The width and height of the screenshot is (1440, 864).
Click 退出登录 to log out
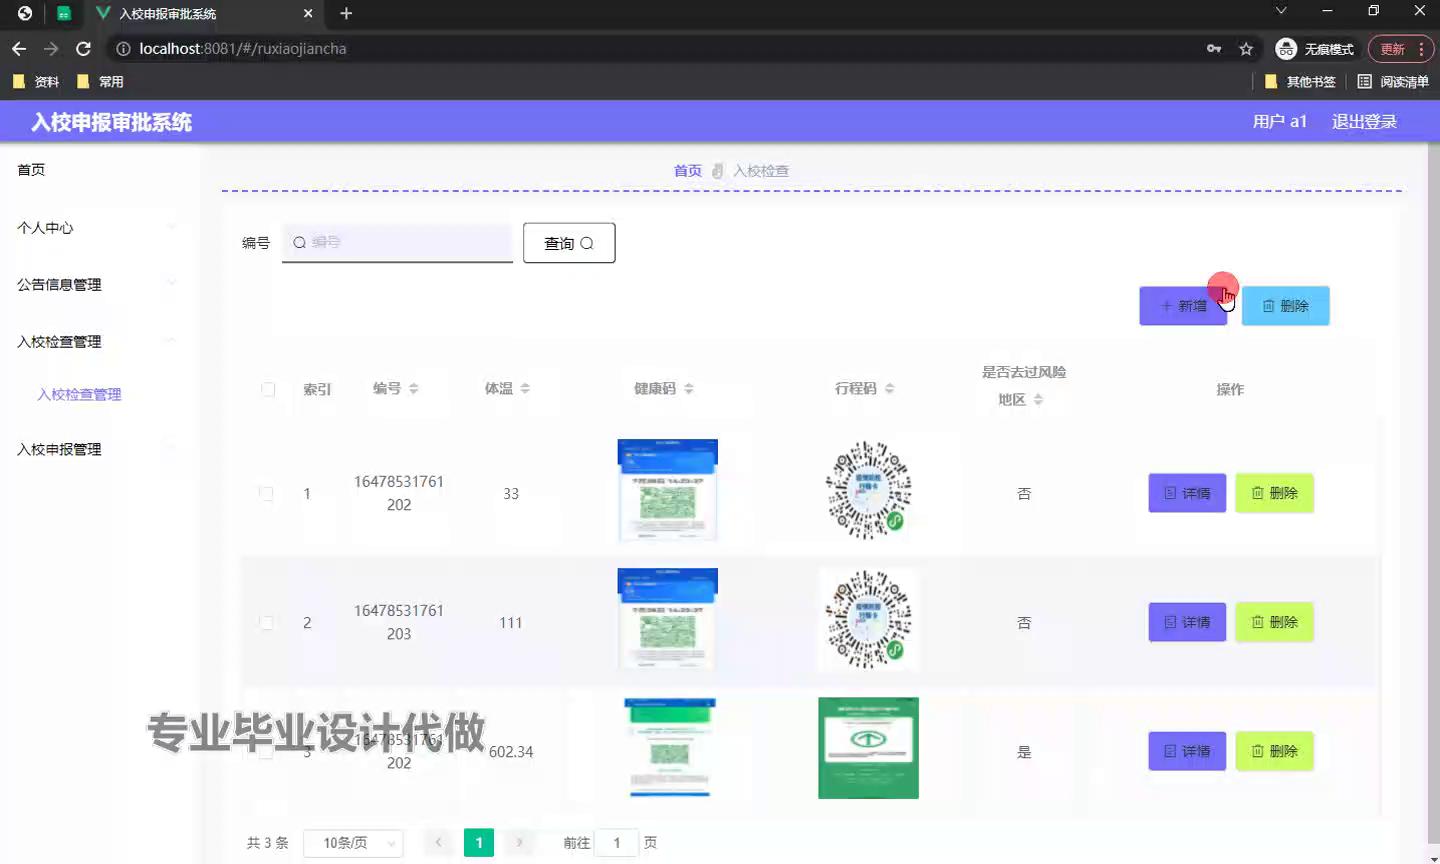[1364, 121]
